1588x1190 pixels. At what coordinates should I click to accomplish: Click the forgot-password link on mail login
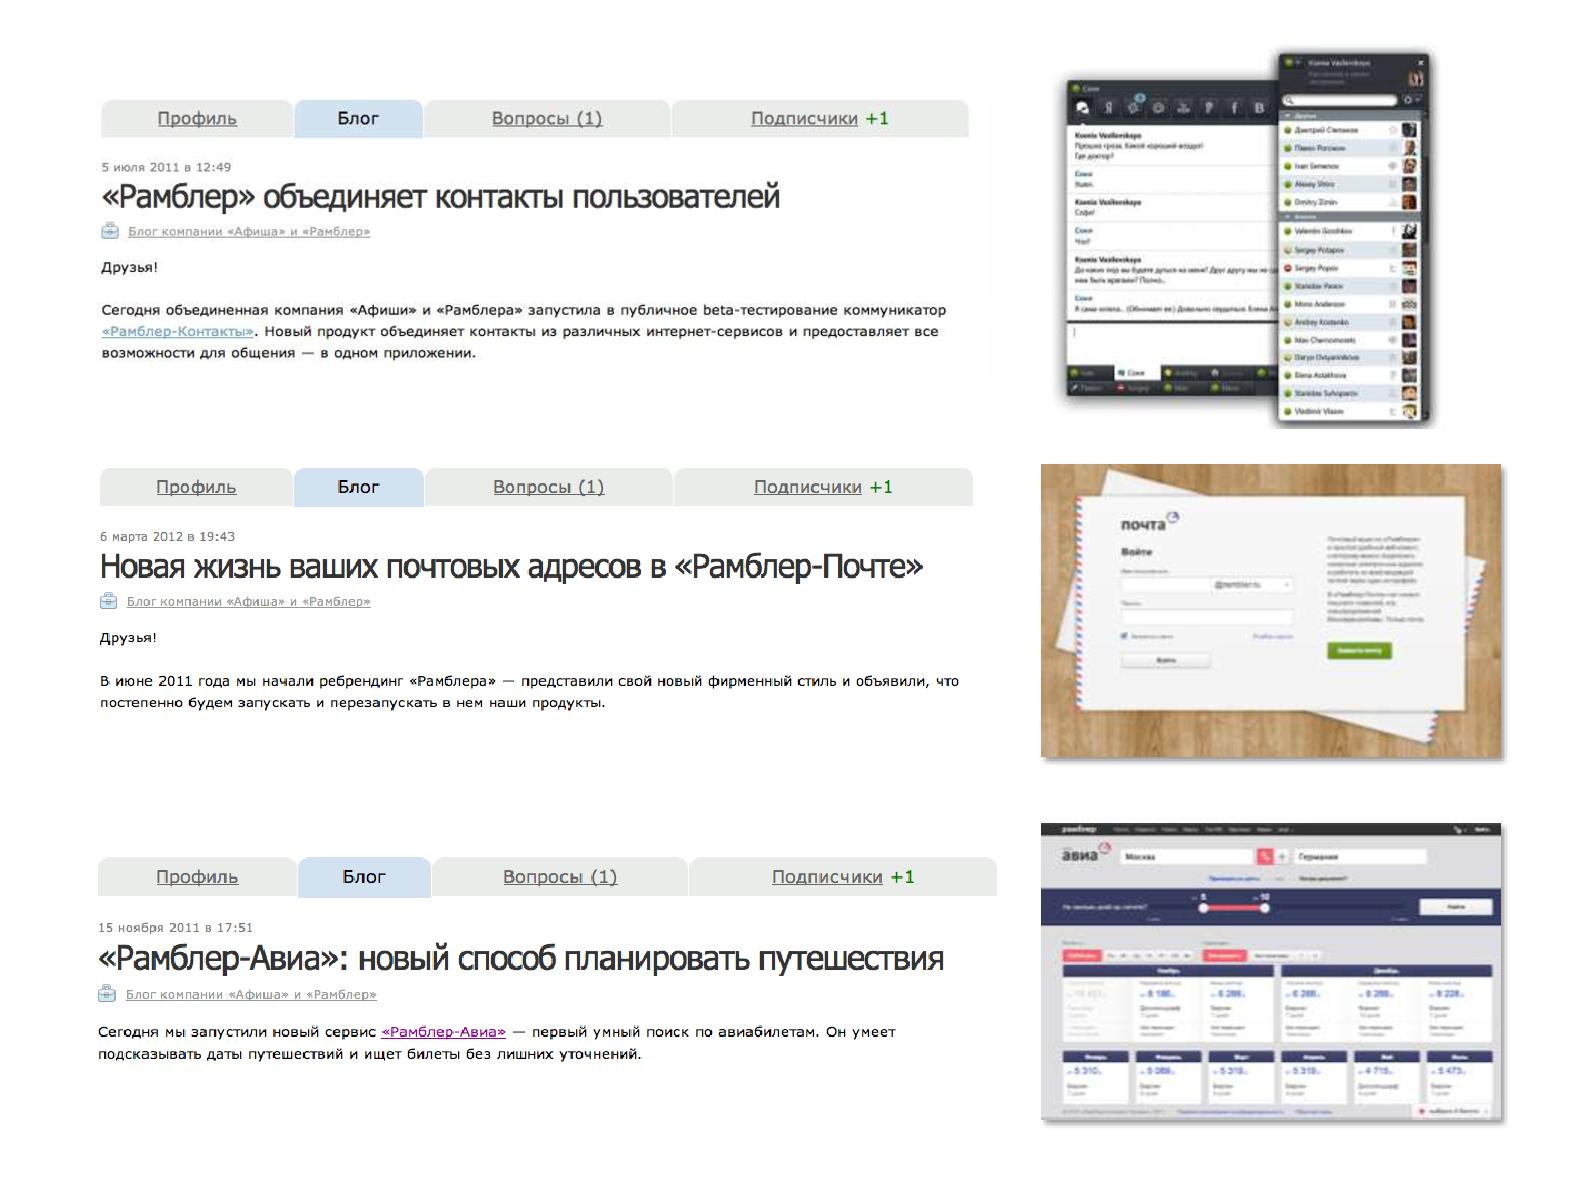tap(1273, 636)
